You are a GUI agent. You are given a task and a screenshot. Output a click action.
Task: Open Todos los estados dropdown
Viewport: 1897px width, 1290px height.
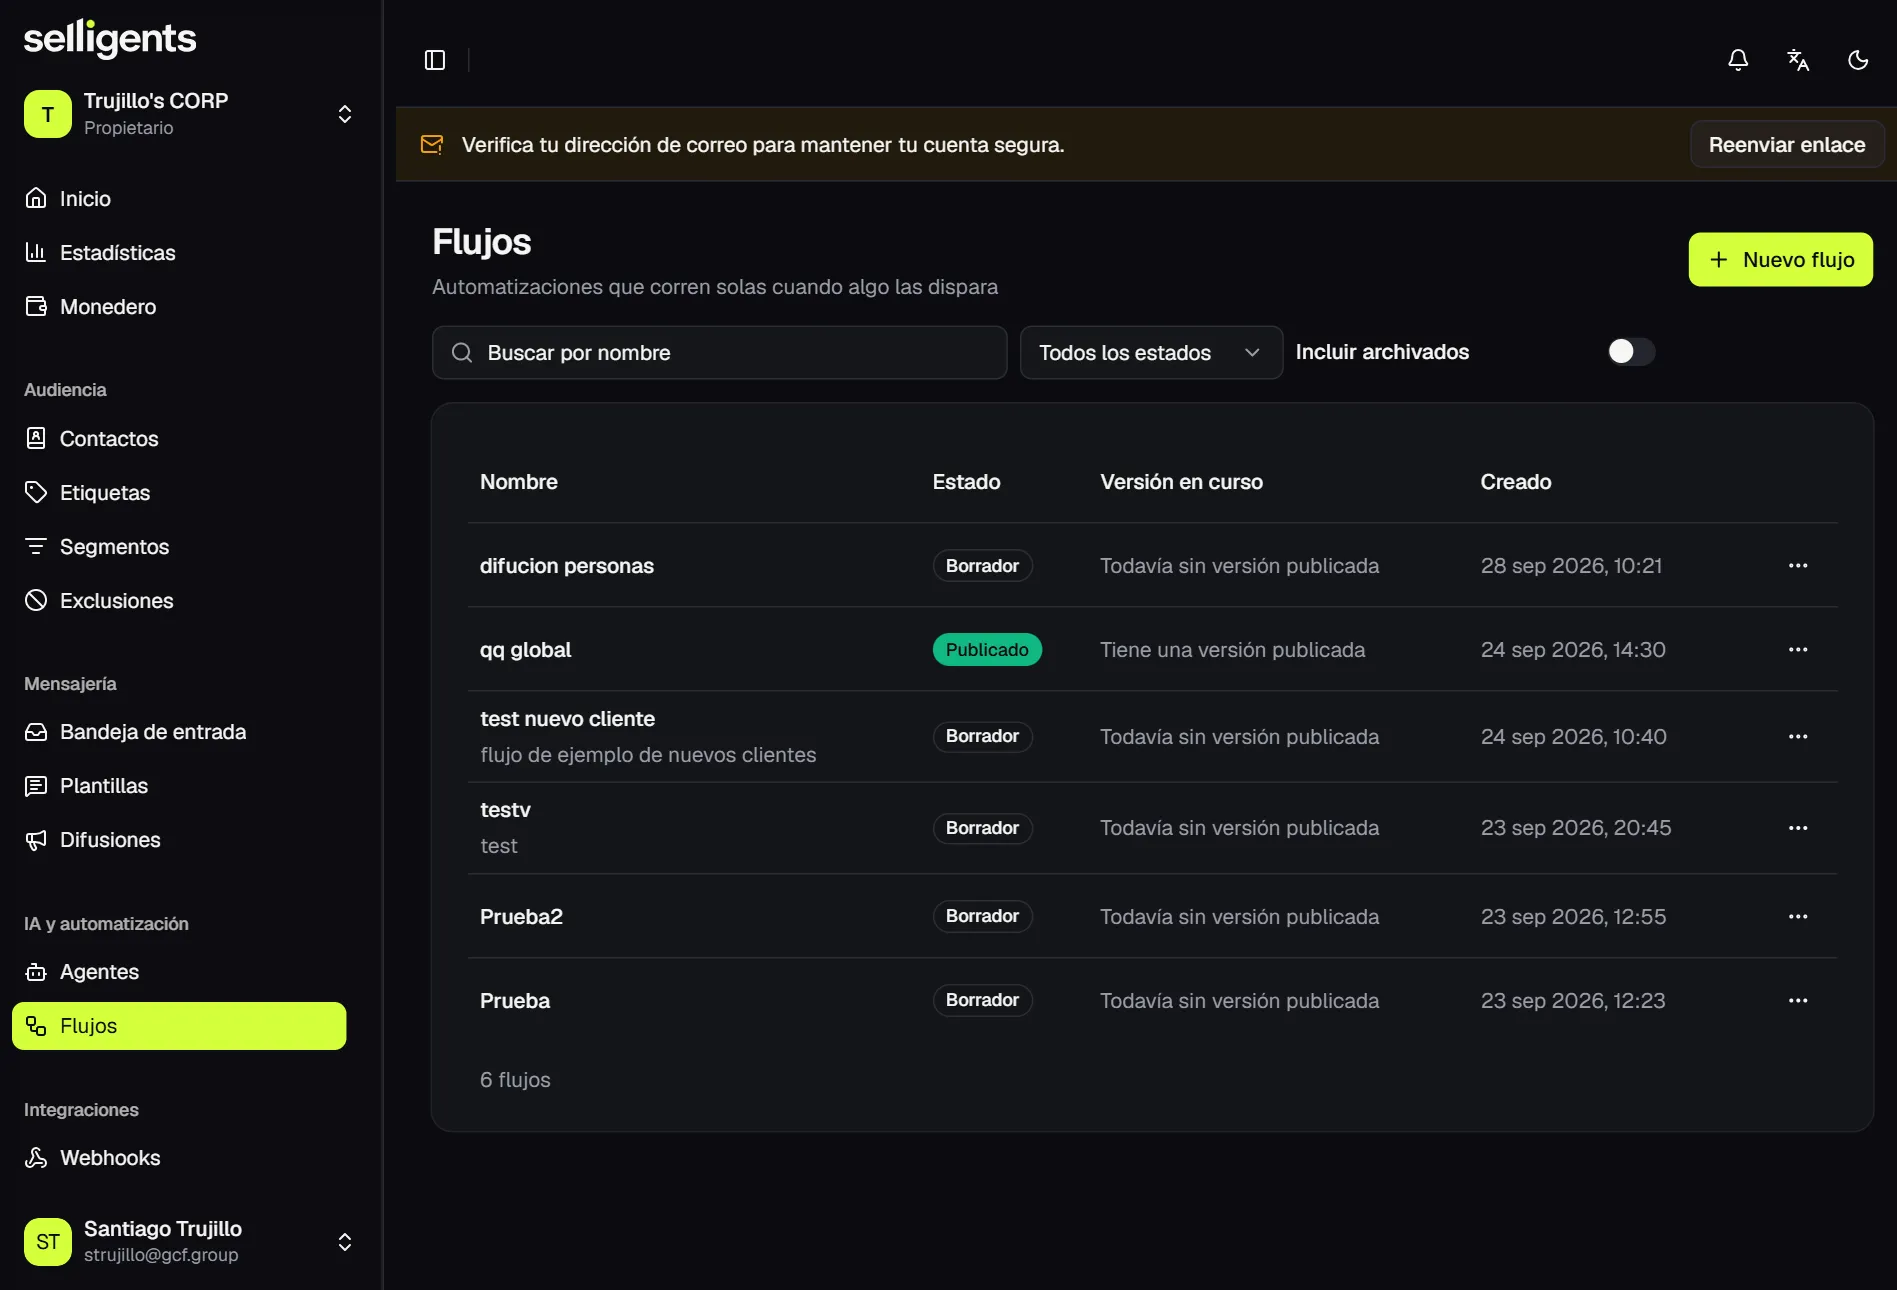1151,352
